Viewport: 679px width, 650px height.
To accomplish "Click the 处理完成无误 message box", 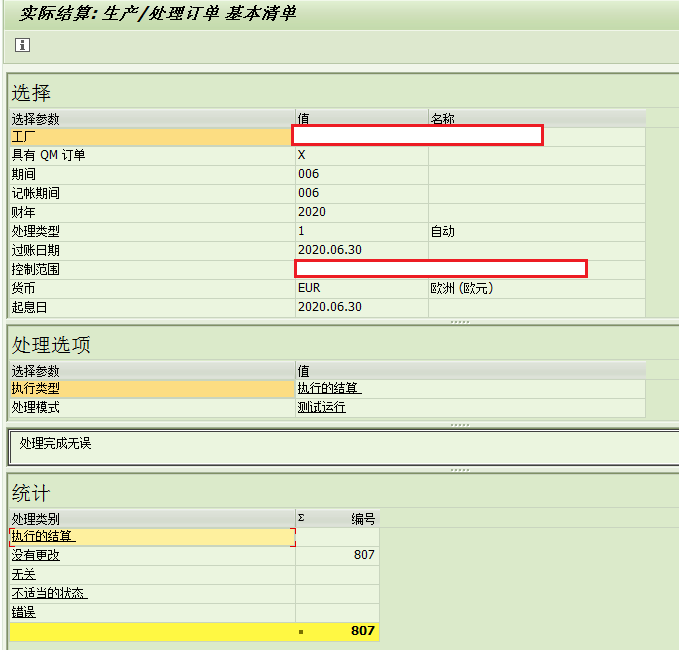I will (x=344, y=447).
